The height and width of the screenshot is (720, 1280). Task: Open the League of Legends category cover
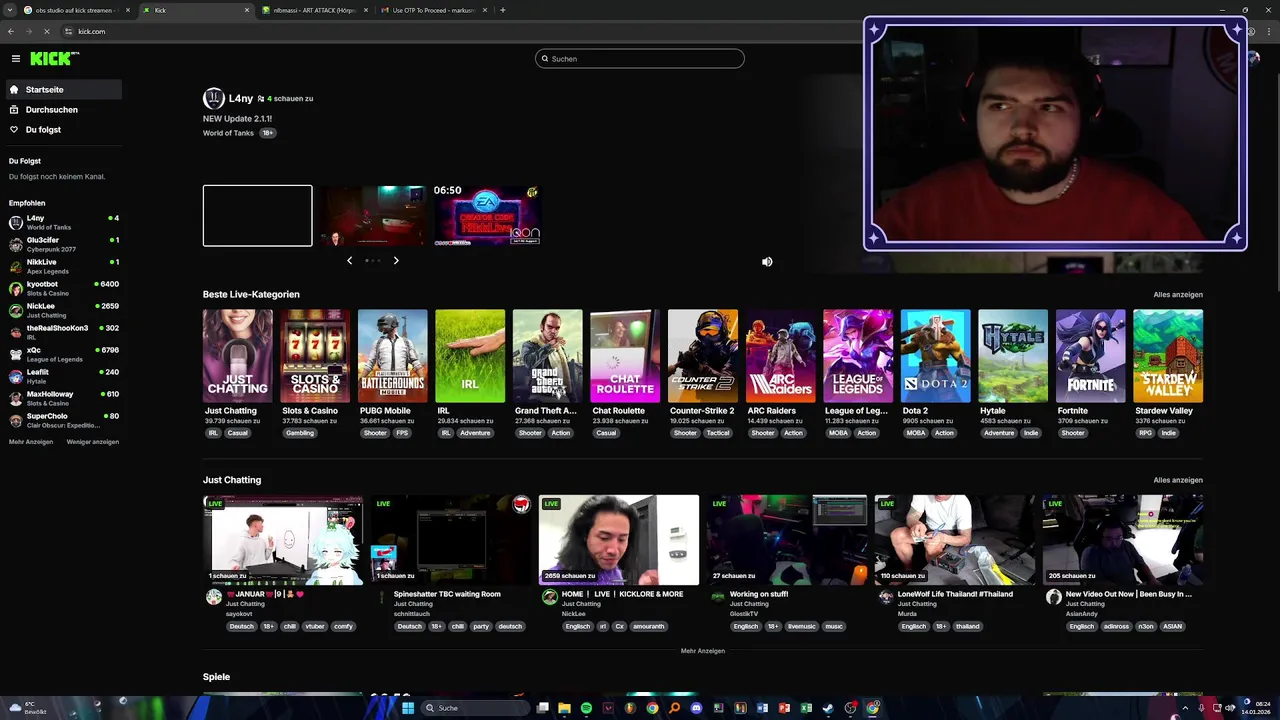pyautogui.click(x=858, y=356)
